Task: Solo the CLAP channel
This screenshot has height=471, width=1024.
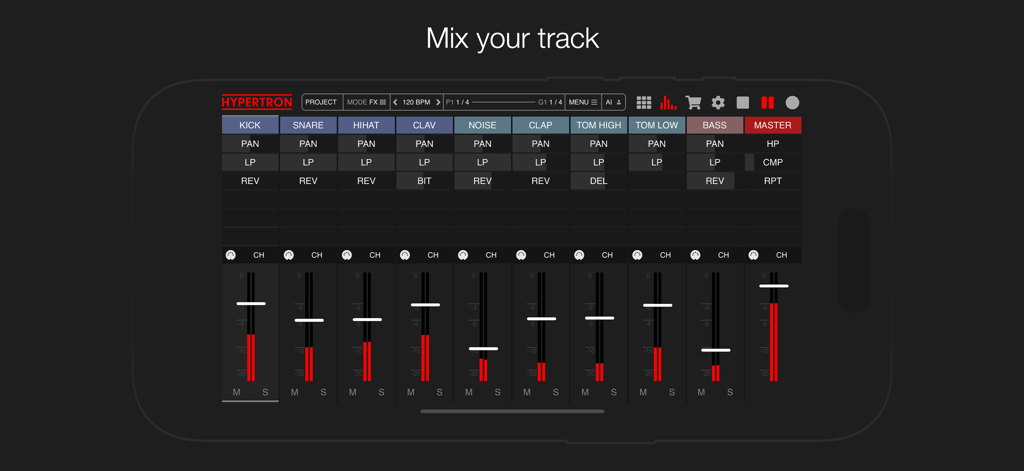Action: 556,392
